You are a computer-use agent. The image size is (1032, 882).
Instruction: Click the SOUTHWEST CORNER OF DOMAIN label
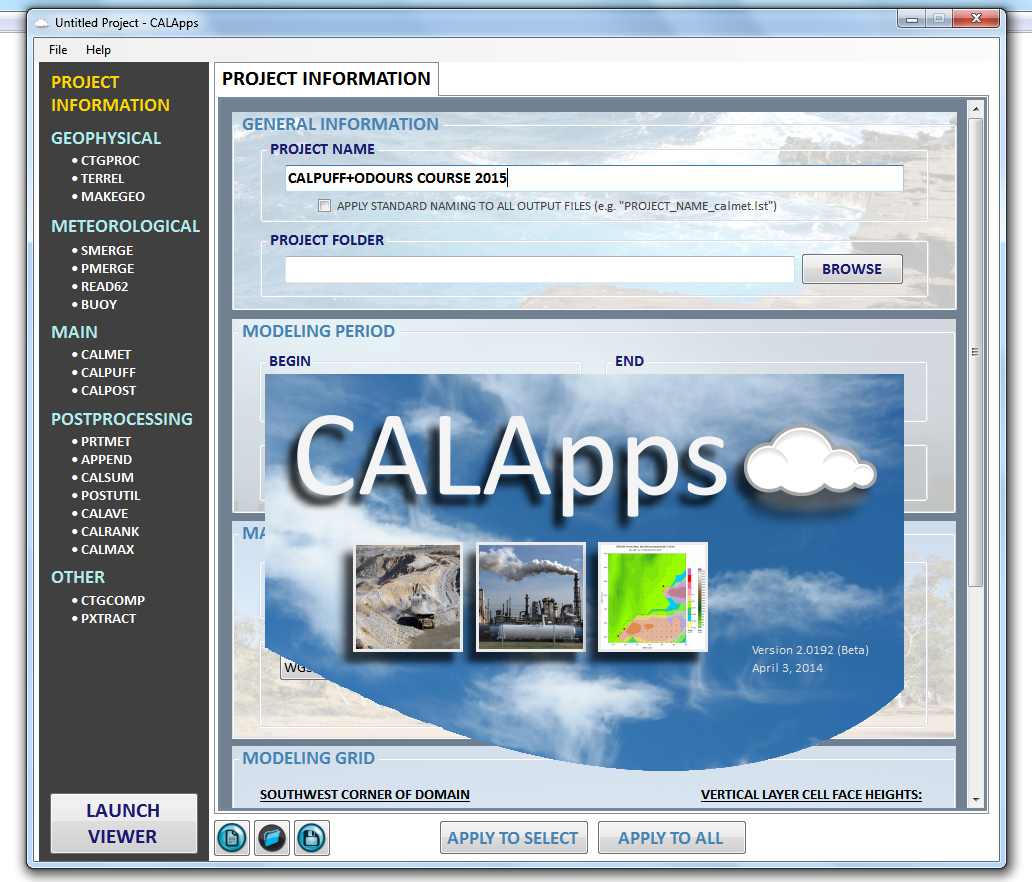click(x=365, y=794)
